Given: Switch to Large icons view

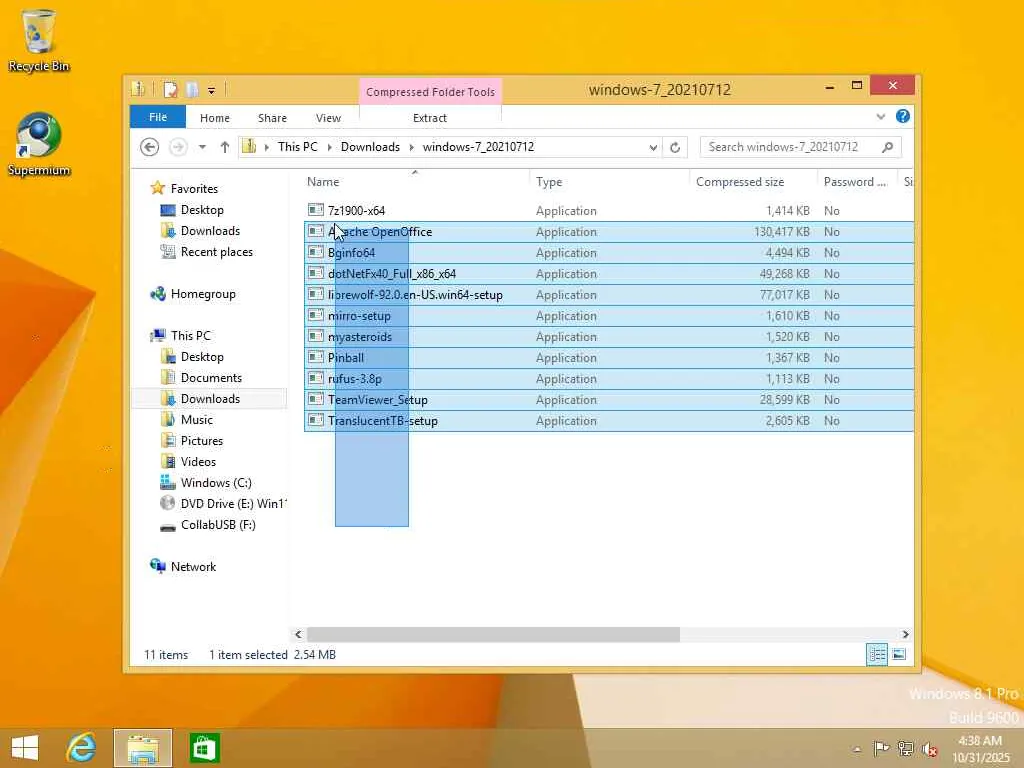Looking at the screenshot, I should (899, 654).
